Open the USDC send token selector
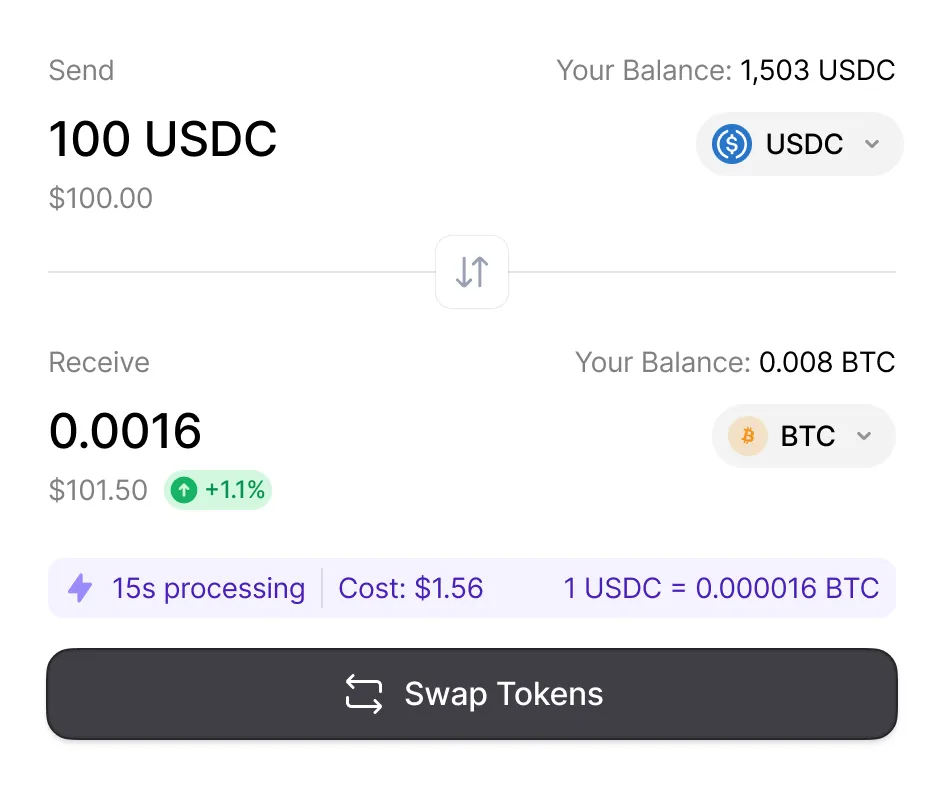 [799, 144]
